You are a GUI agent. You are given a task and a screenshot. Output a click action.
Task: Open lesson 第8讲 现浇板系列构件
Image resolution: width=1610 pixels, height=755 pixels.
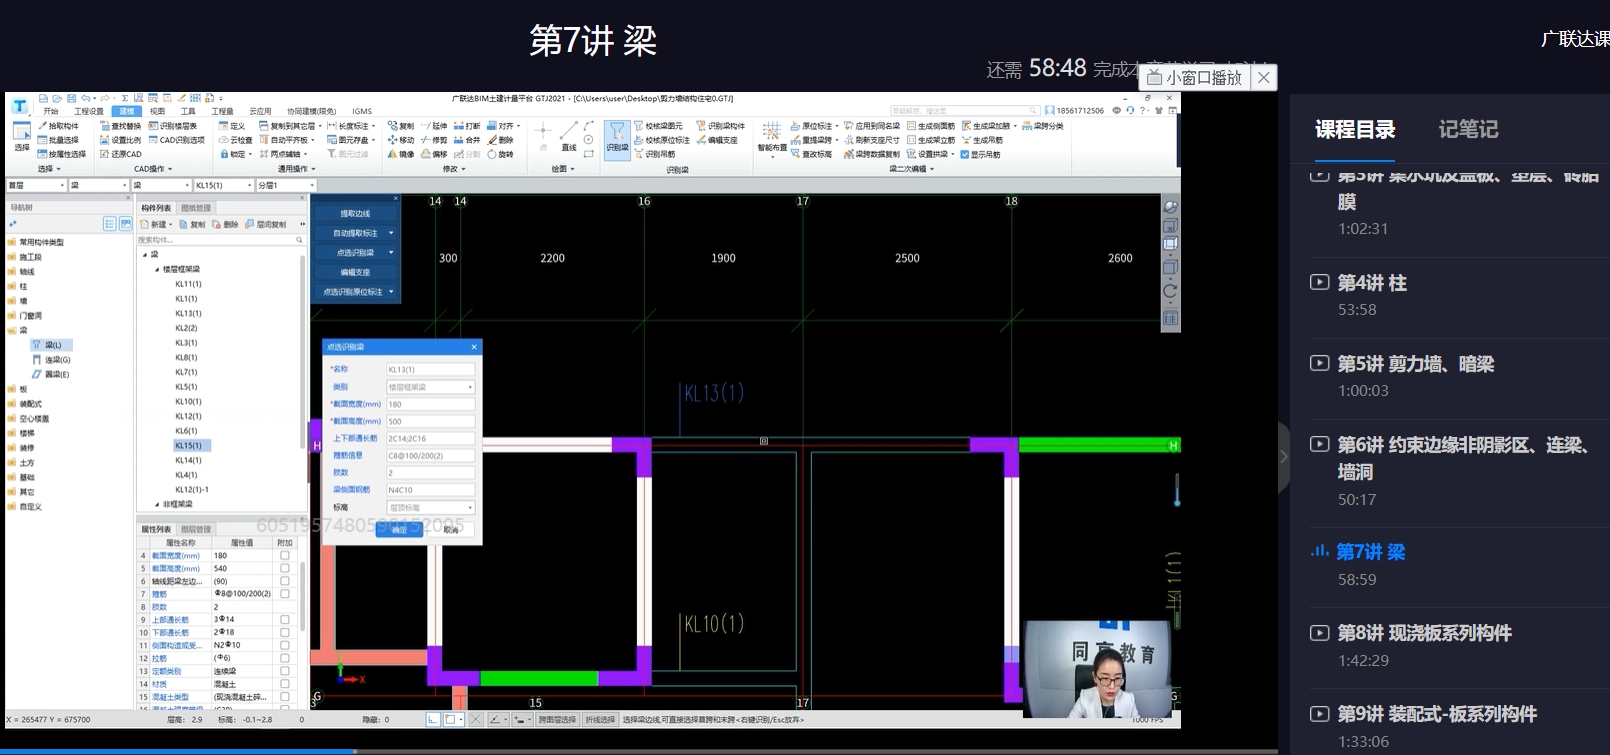tap(1424, 633)
